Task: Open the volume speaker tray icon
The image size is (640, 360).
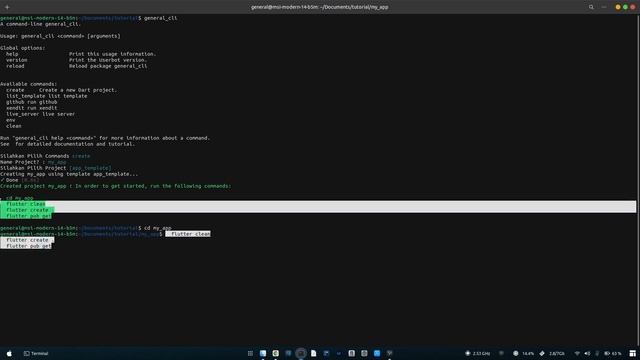Action: point(587,353)
